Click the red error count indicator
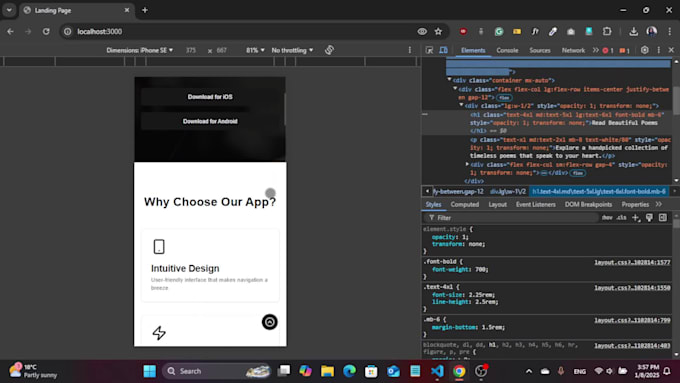The height and width of the screenshot is (383, 680). tap(608, 51)
